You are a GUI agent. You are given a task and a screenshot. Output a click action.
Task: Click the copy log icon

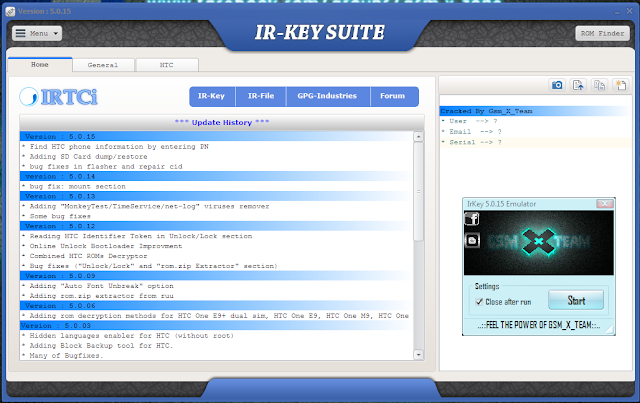599,85
